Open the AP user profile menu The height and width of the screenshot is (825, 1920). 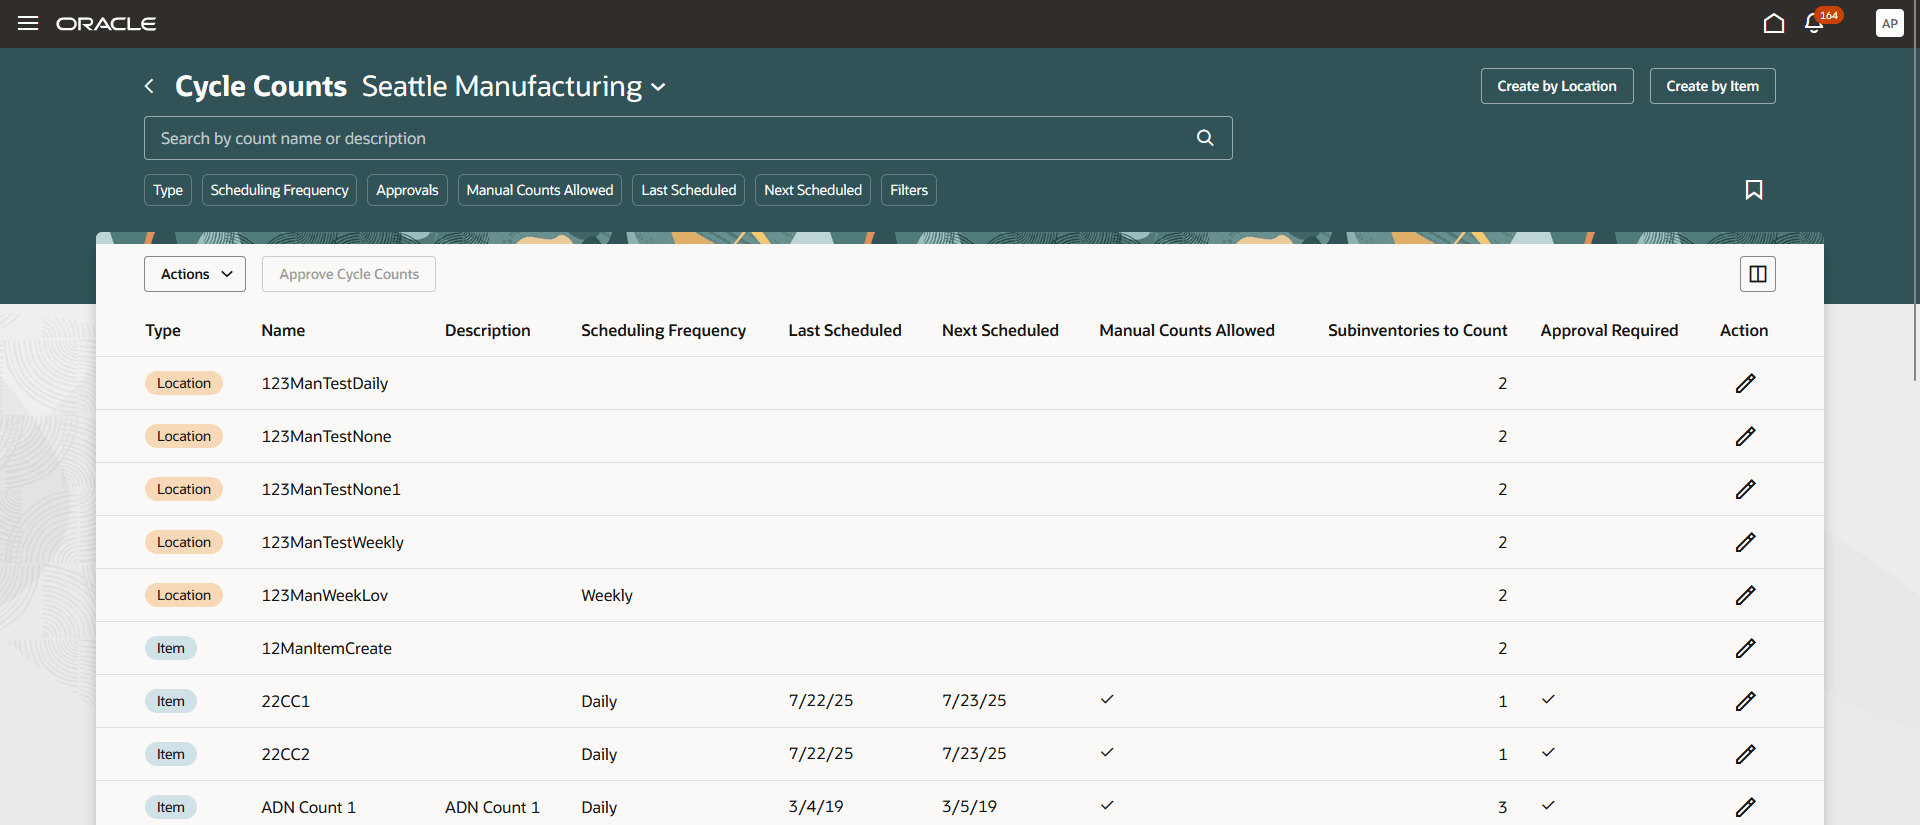(x=1889, y=23)
